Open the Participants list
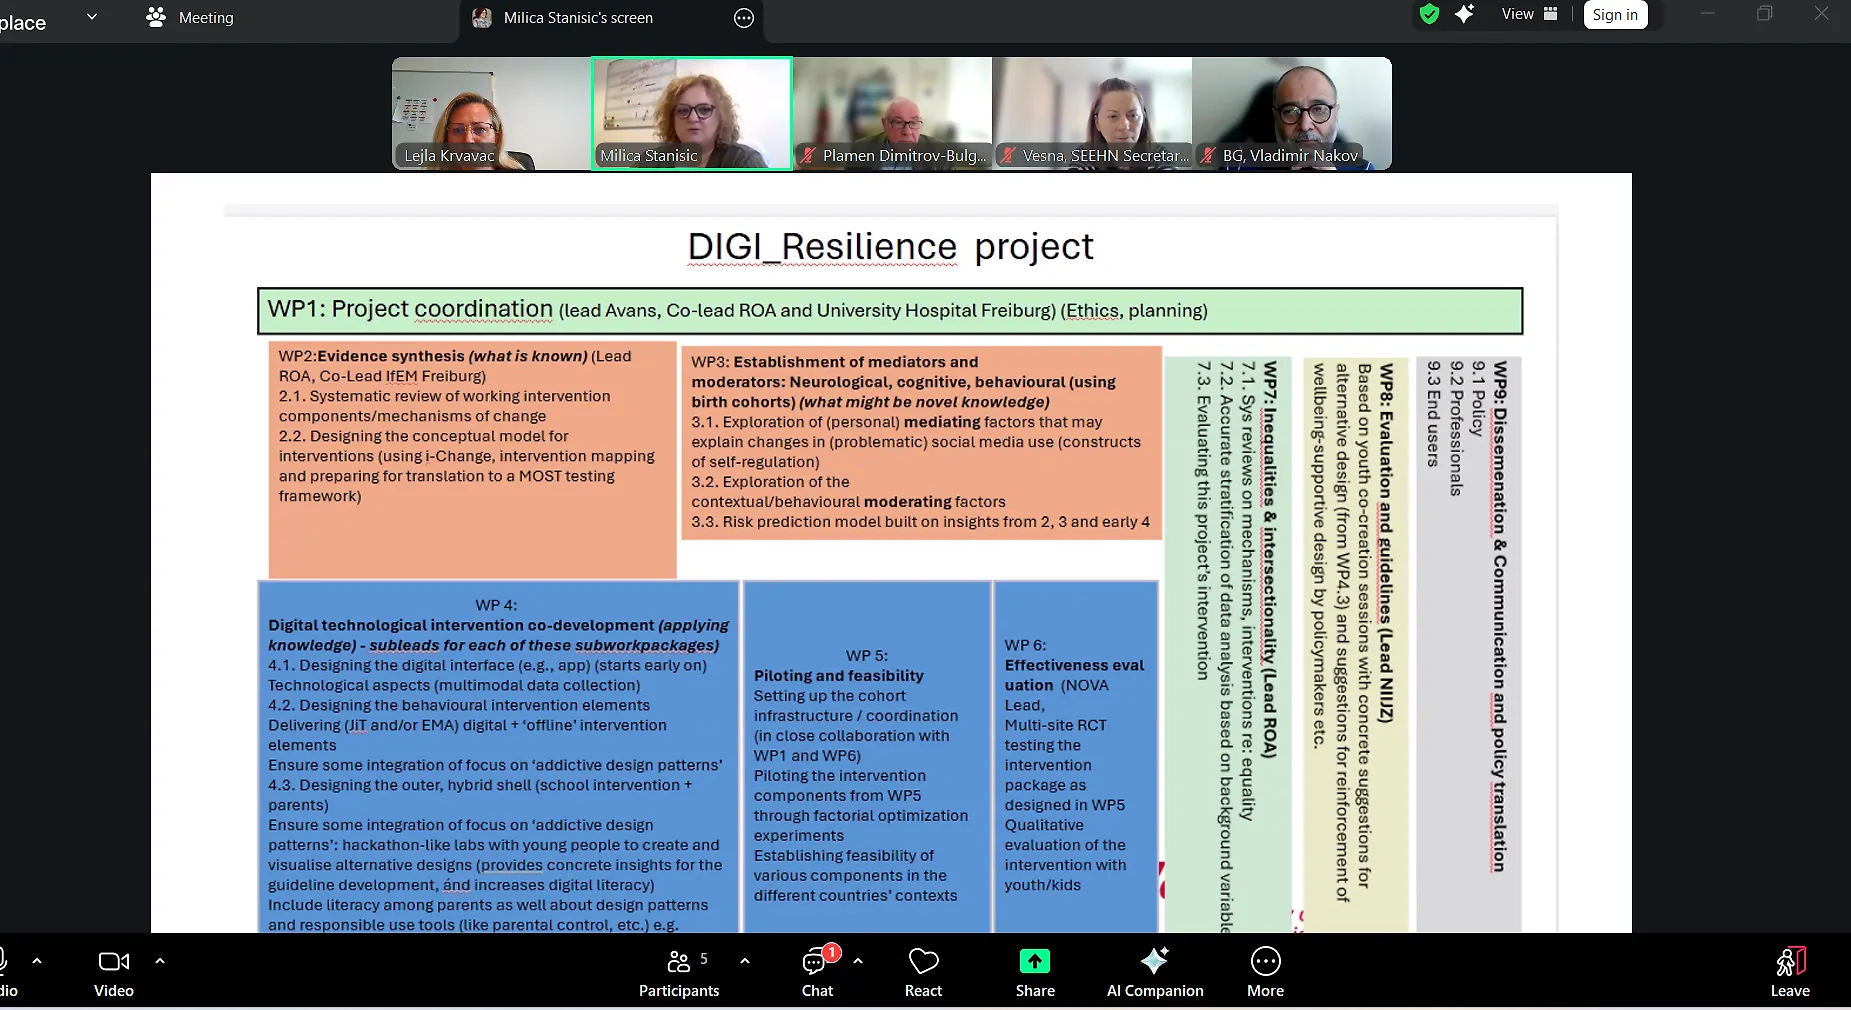 [x=679, y=972]
